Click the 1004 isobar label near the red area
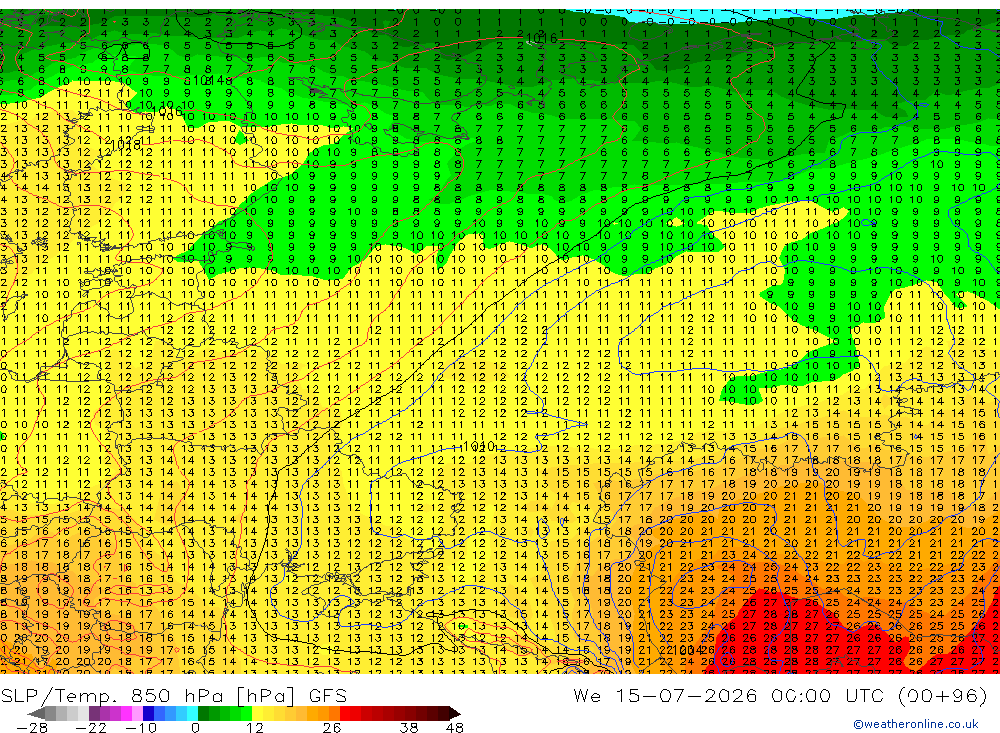The height and width of the screenshot is (733, 1000). [687, 650]
